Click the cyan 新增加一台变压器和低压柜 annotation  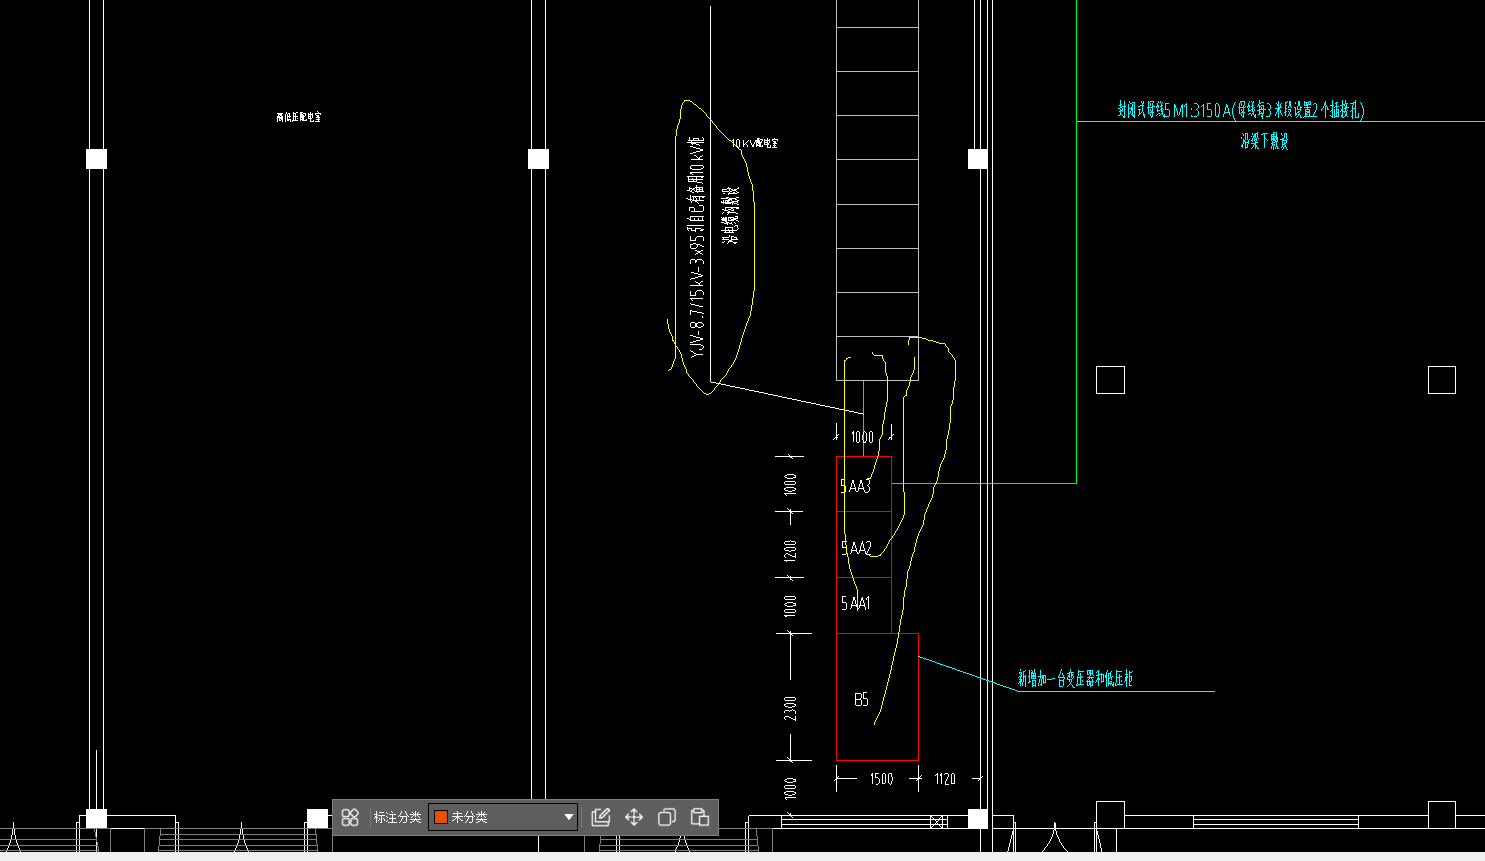(x=1075, y=678)
